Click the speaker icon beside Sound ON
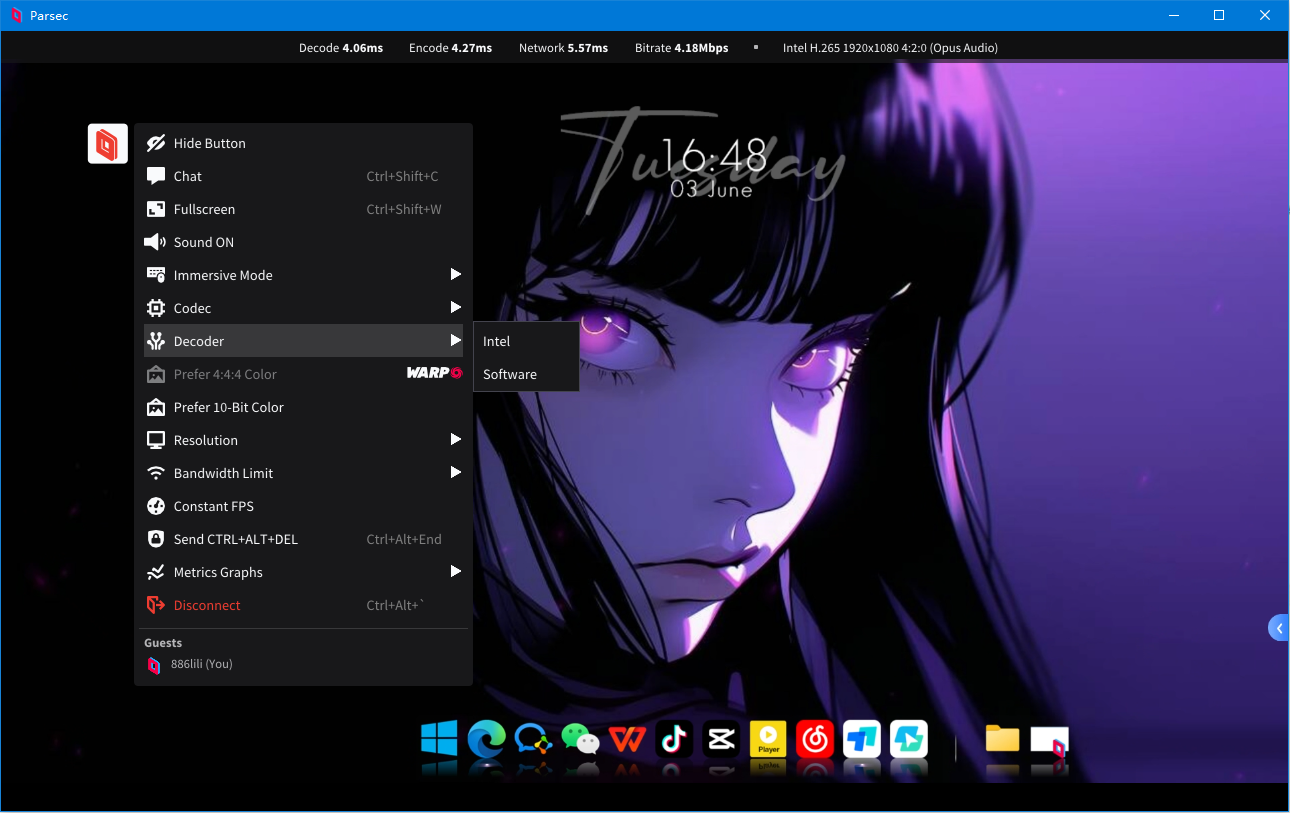Viewport: 1290px width, 813px height. tap(155, 242)
